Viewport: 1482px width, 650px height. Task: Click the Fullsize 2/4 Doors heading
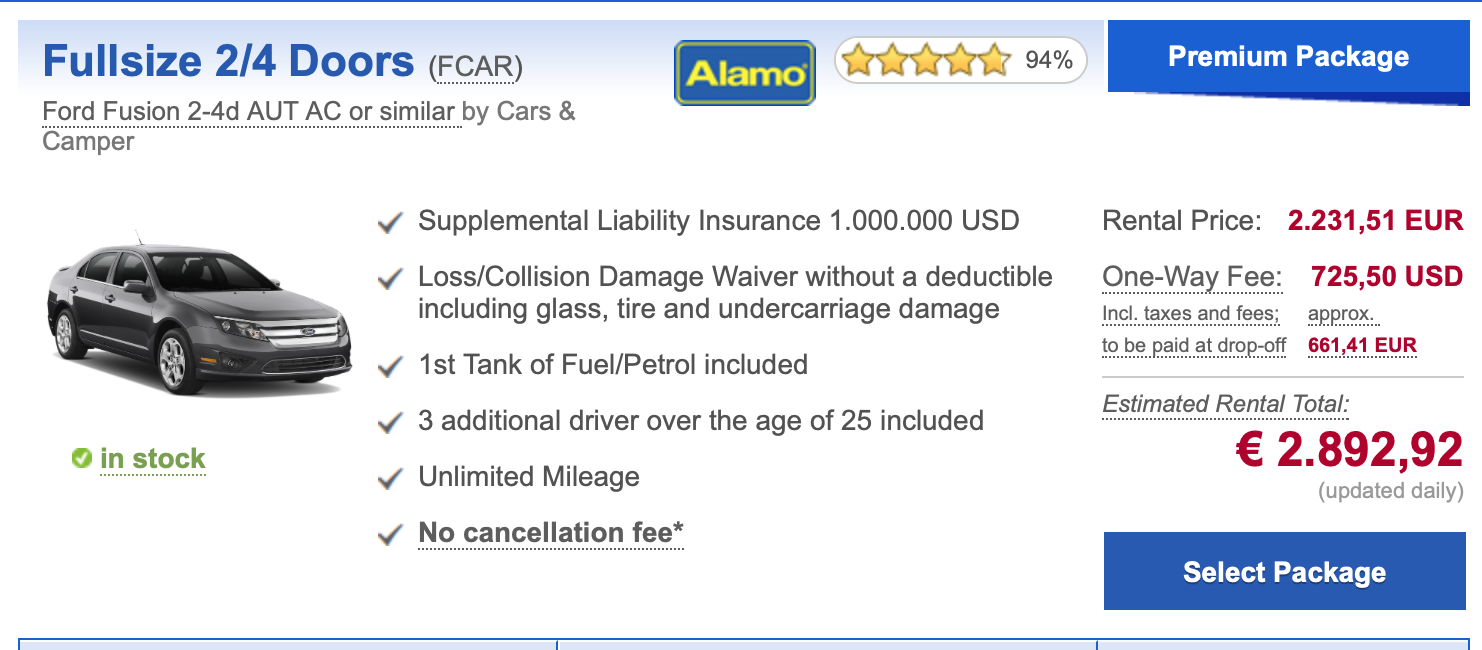coord(228,62)
